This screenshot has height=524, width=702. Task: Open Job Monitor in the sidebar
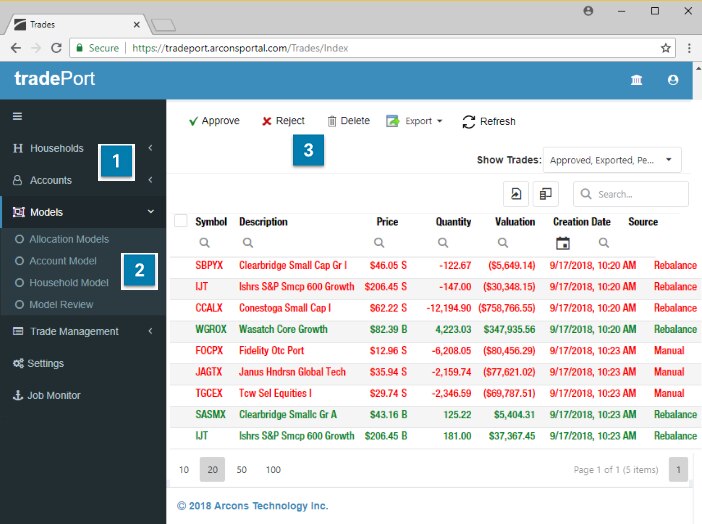(47, 395)
